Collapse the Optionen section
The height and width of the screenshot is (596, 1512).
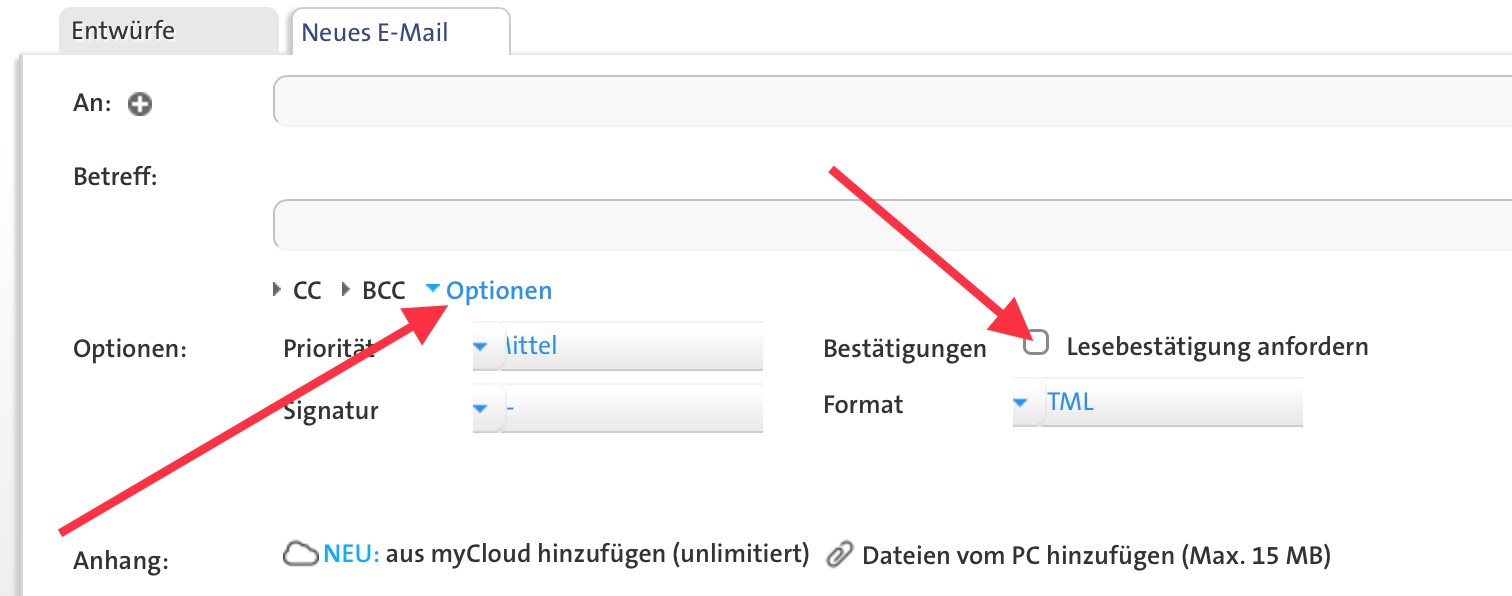(433, 289)
